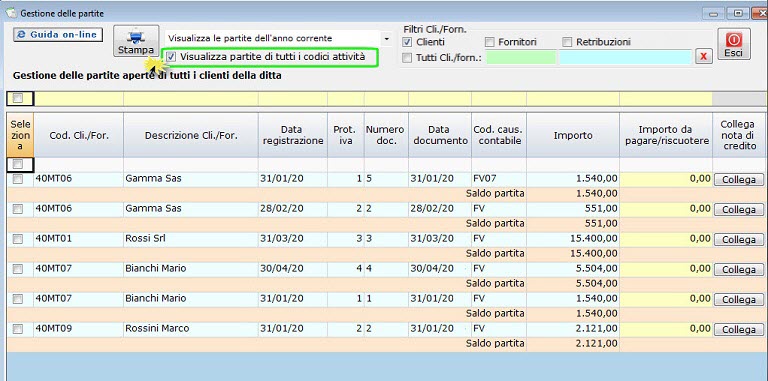The width and height of the screenshot is (768, 381).
Task: Clear the Cli./forn. filter with red X
Action: [703, 57]
